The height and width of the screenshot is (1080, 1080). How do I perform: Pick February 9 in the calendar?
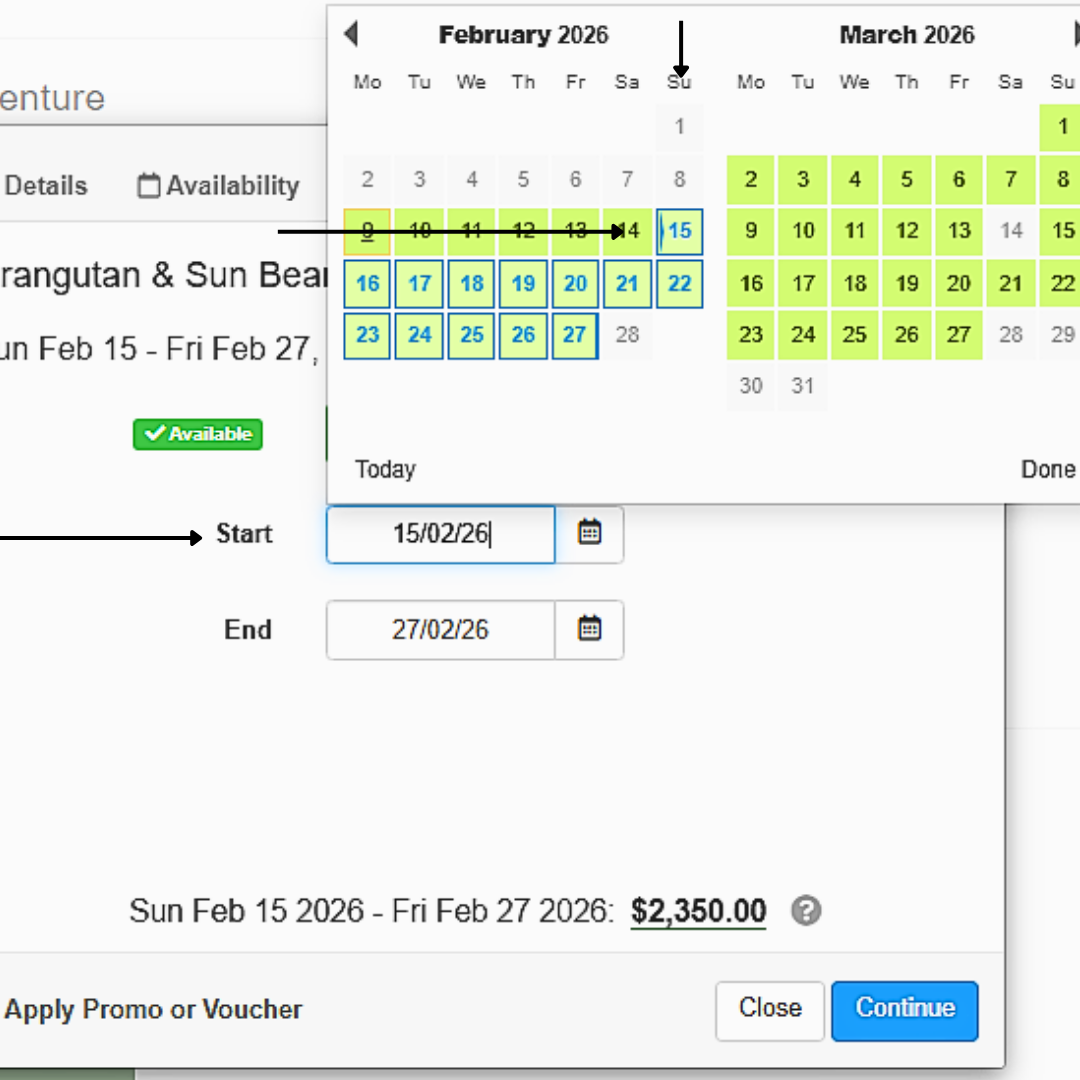(367, 232)
